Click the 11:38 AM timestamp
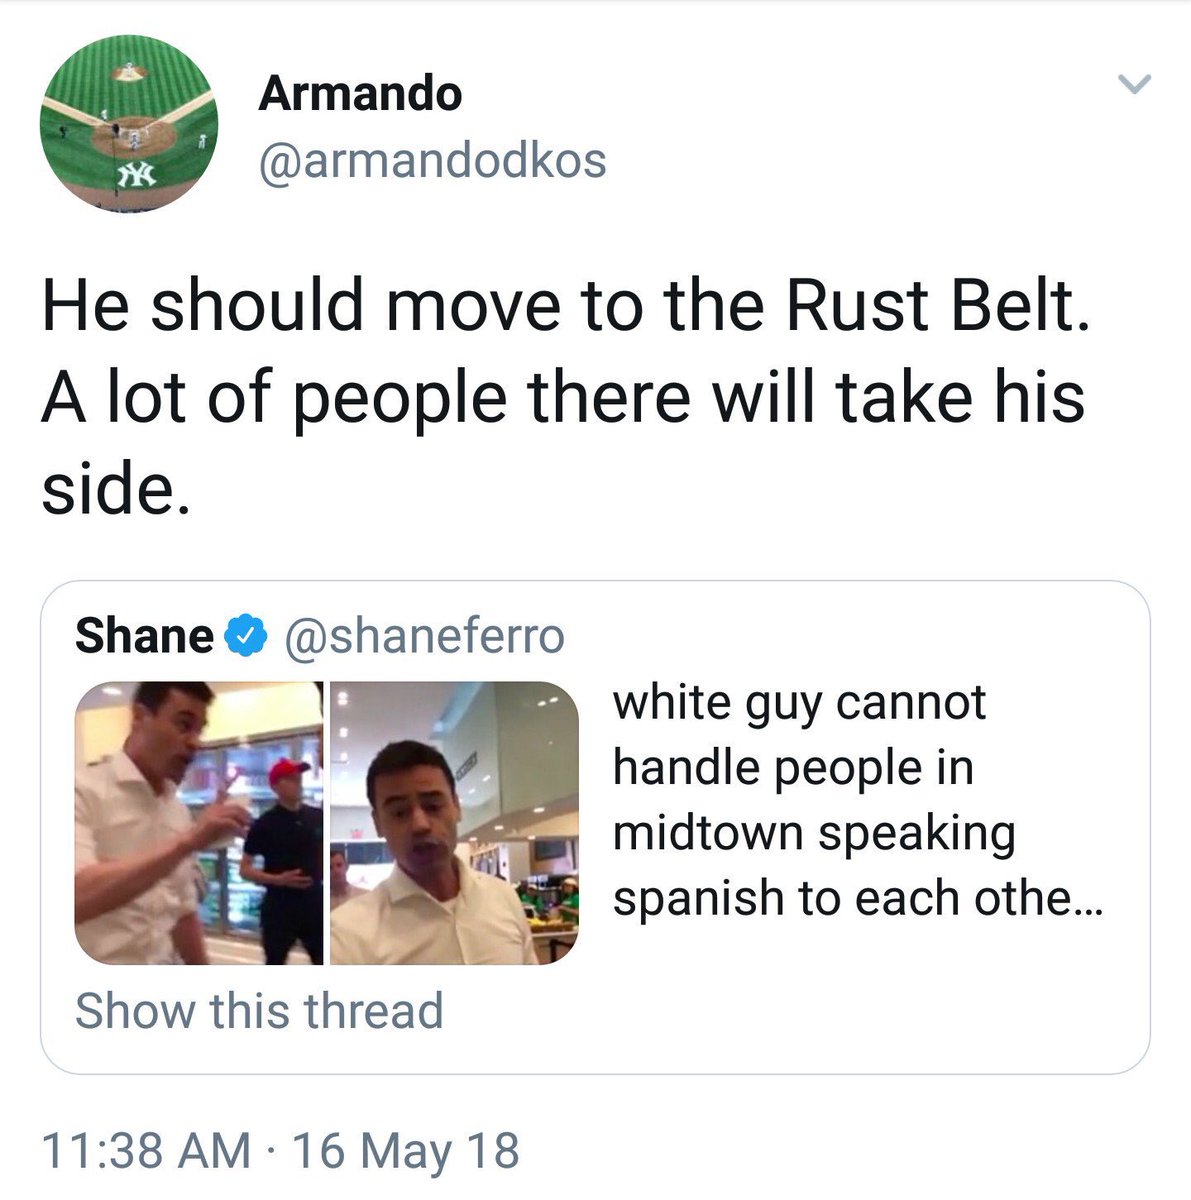1191x1200 pixels. coord(146,1150)
